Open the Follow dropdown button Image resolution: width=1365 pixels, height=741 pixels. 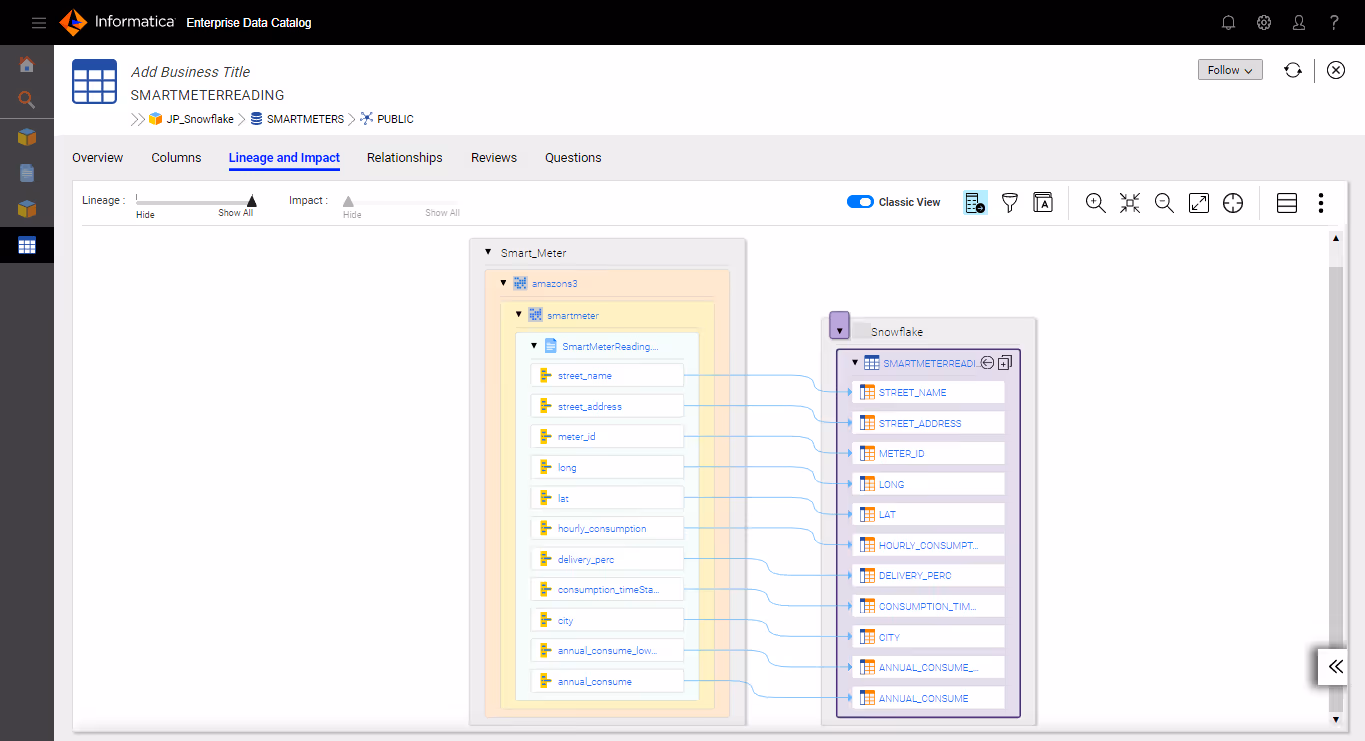pyautogui.click(x=1230, y=70)
